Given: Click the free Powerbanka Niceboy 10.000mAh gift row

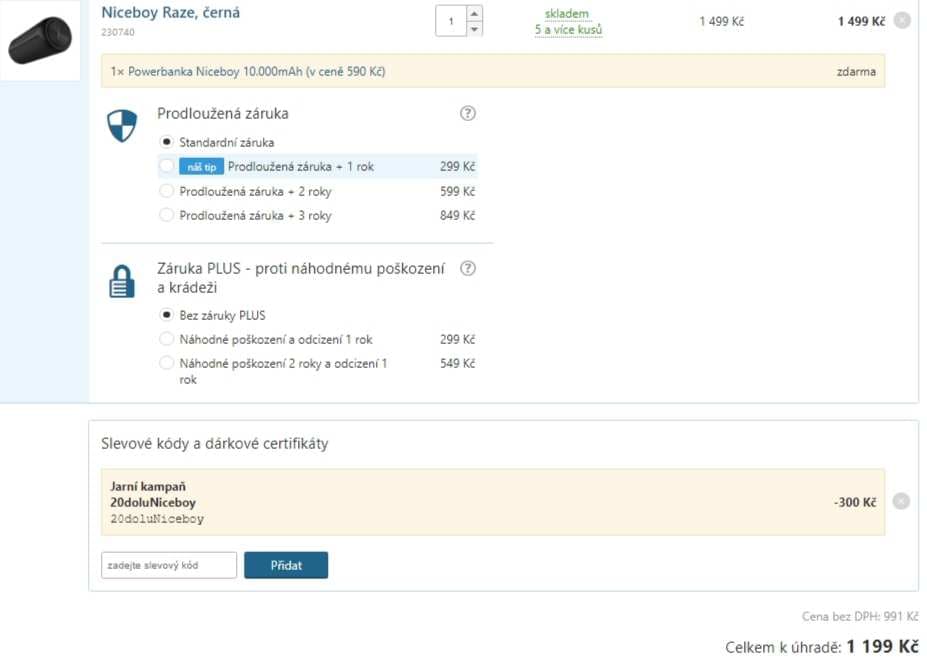Looking at the screenshot, I should [493, 71].
